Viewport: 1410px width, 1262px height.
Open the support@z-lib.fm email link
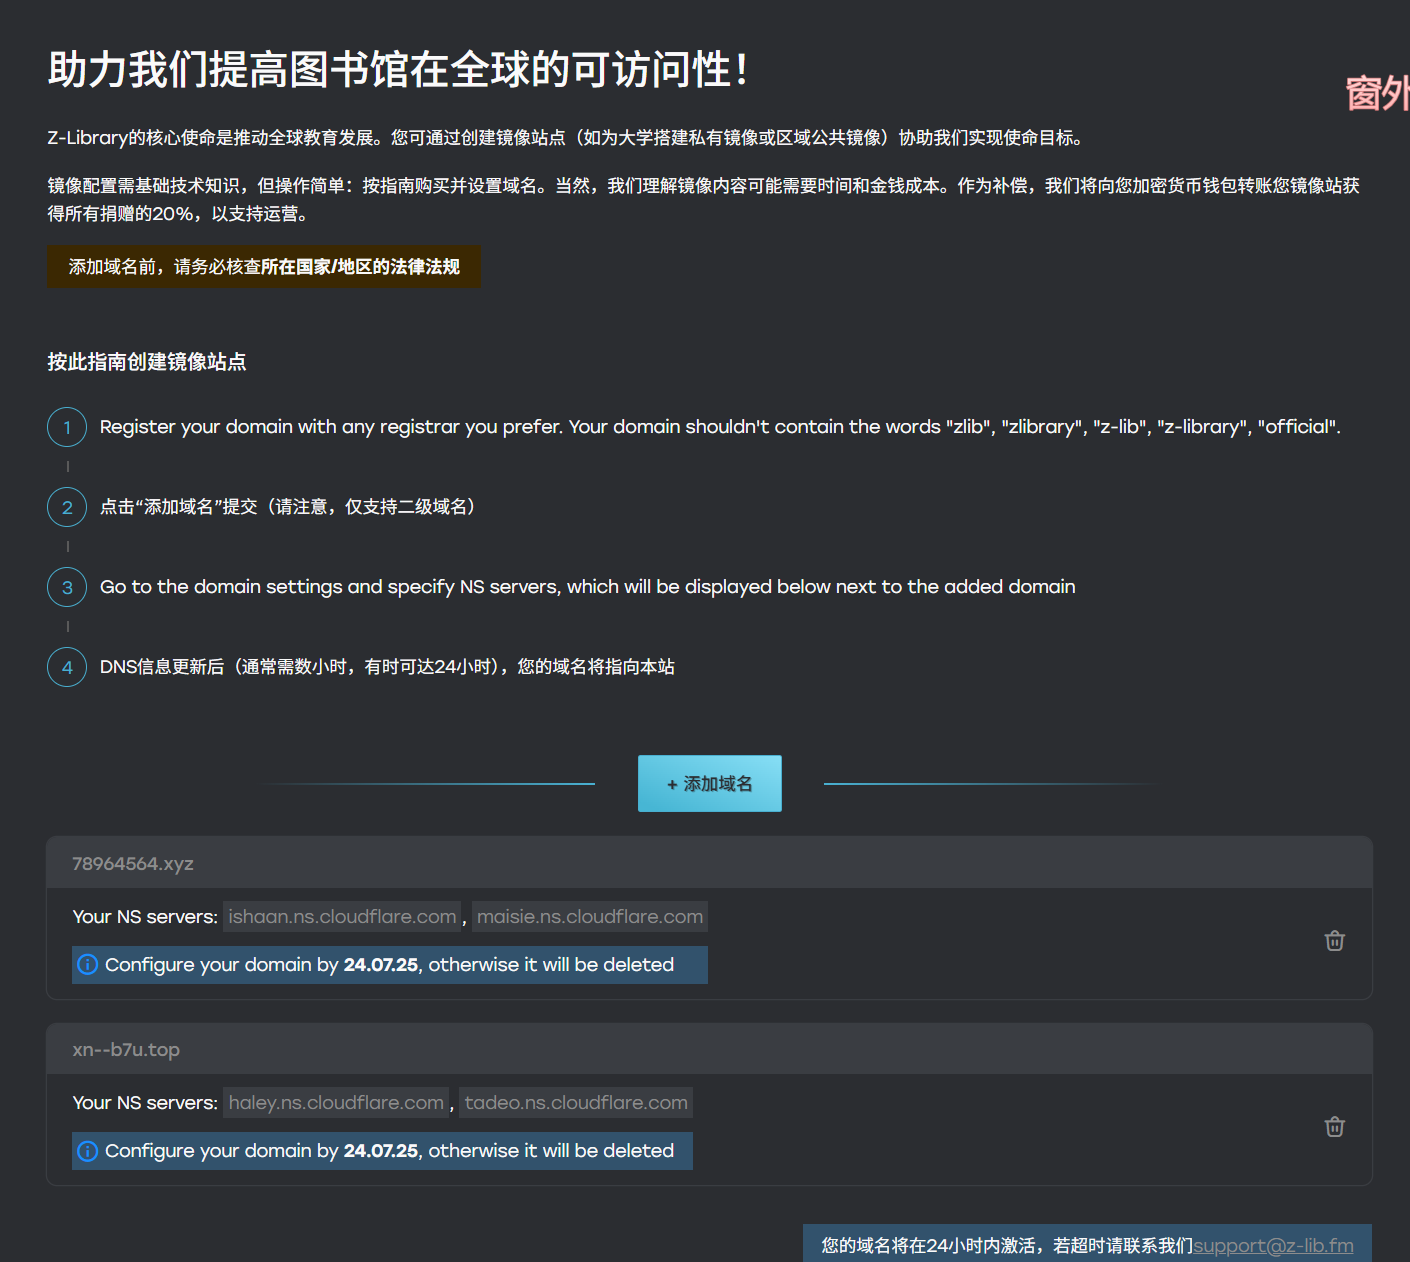(1273, 1246)
